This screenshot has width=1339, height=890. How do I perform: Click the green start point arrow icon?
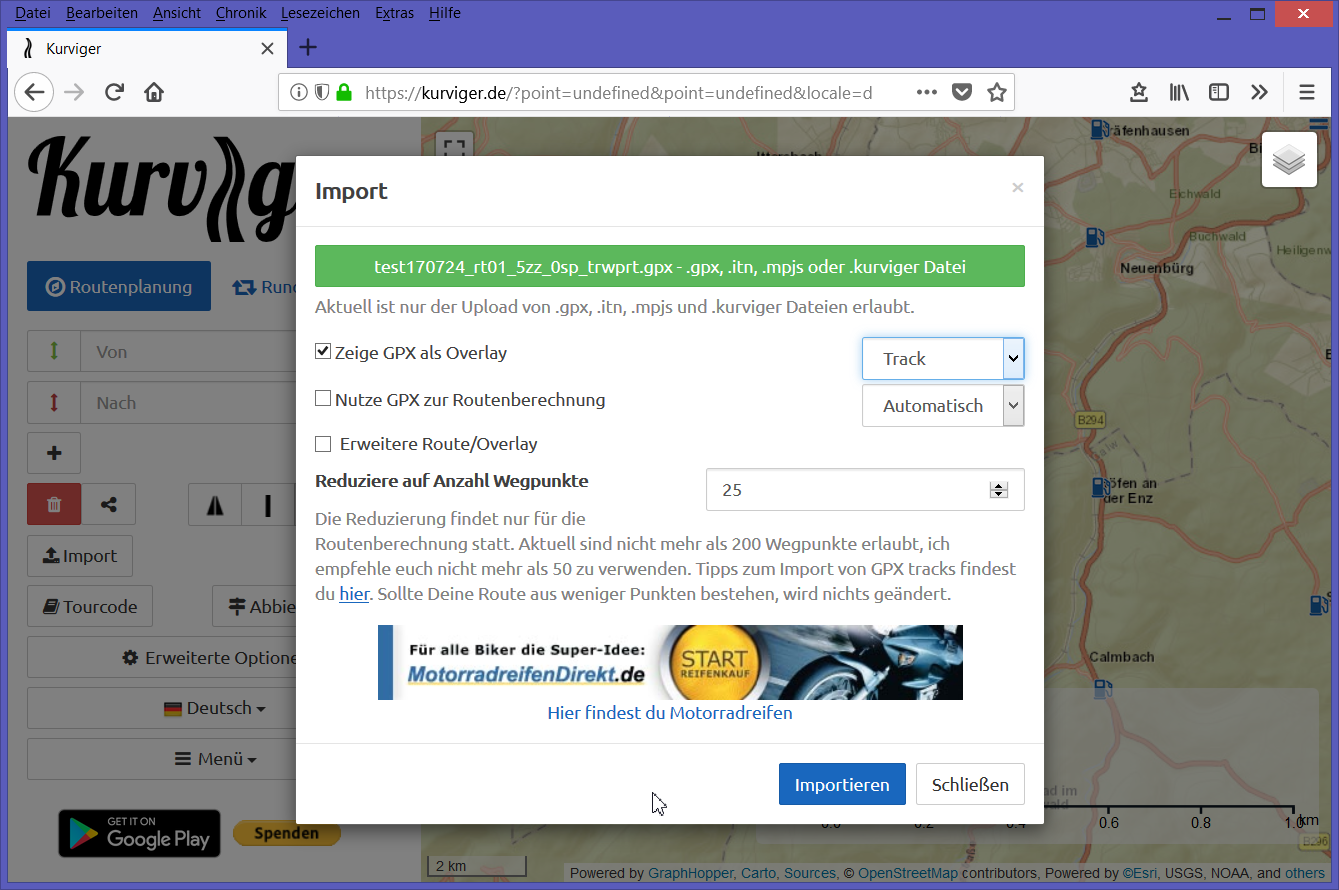tap(54, 351)
